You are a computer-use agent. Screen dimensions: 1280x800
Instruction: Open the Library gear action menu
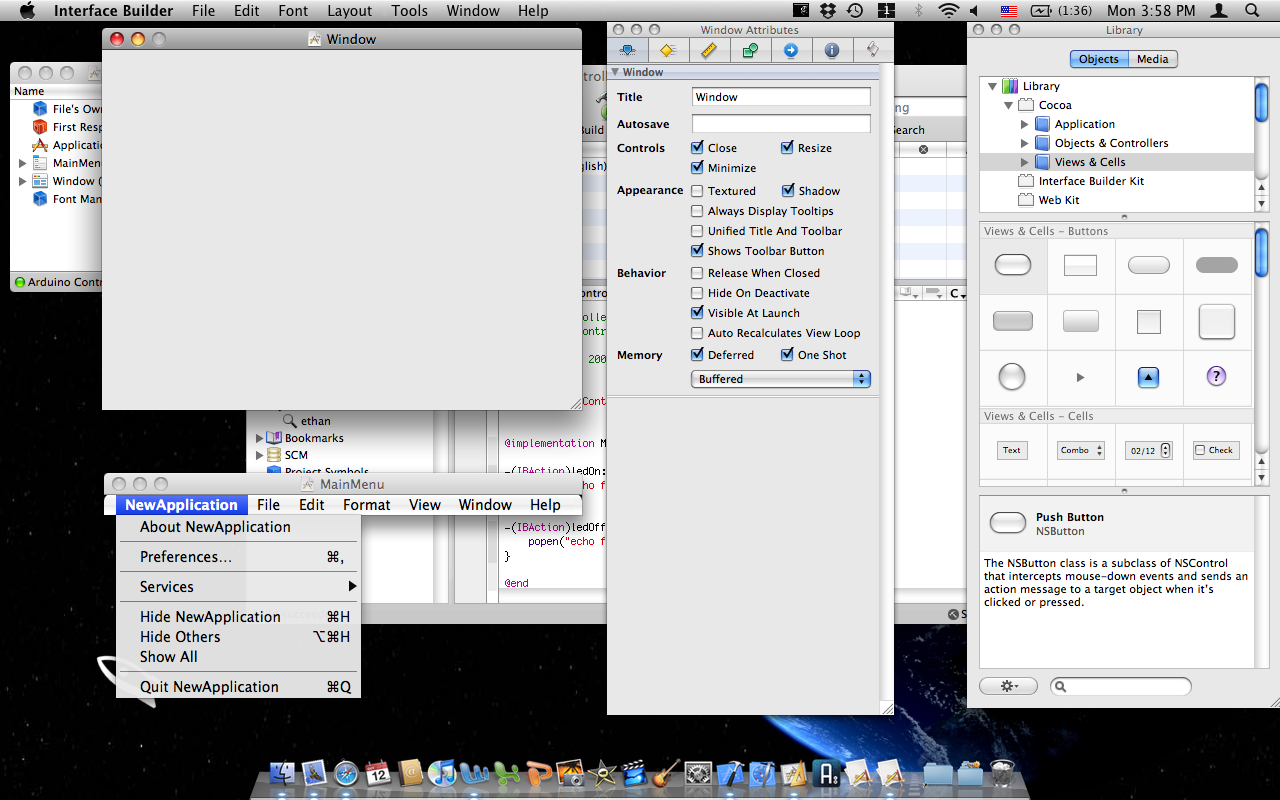coord(1009,686)
